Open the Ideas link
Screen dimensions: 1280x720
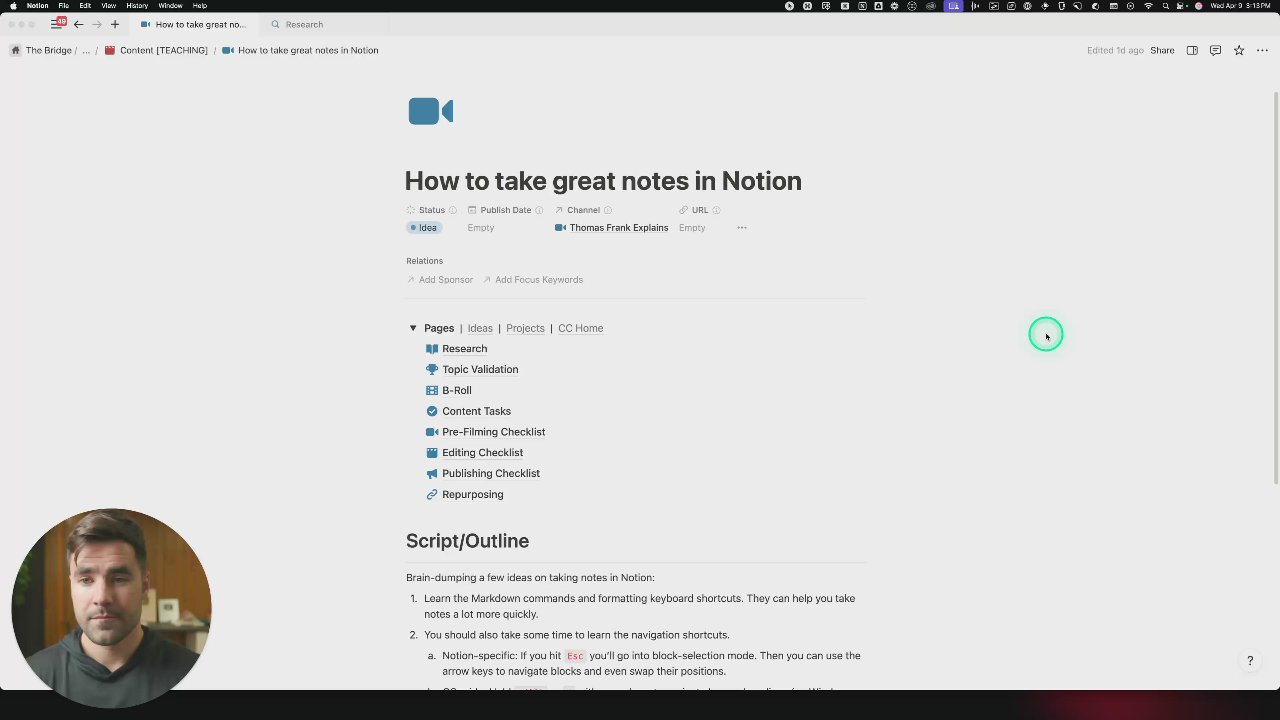pyautogui.click(x=480, y=328)
